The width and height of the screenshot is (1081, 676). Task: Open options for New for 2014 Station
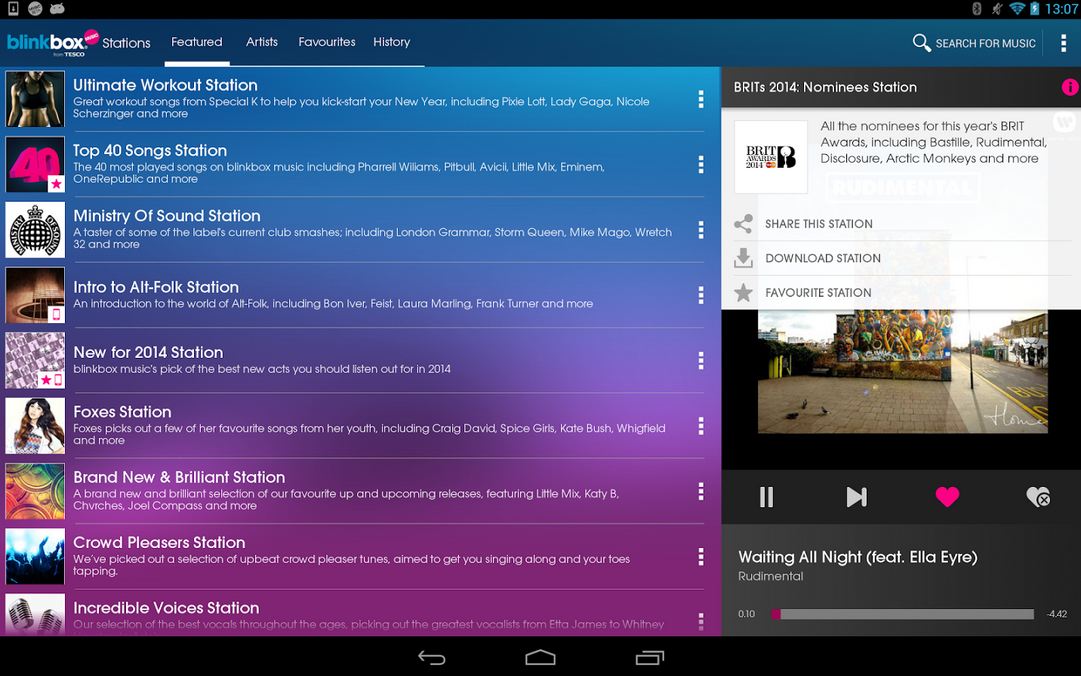(700, 360)
